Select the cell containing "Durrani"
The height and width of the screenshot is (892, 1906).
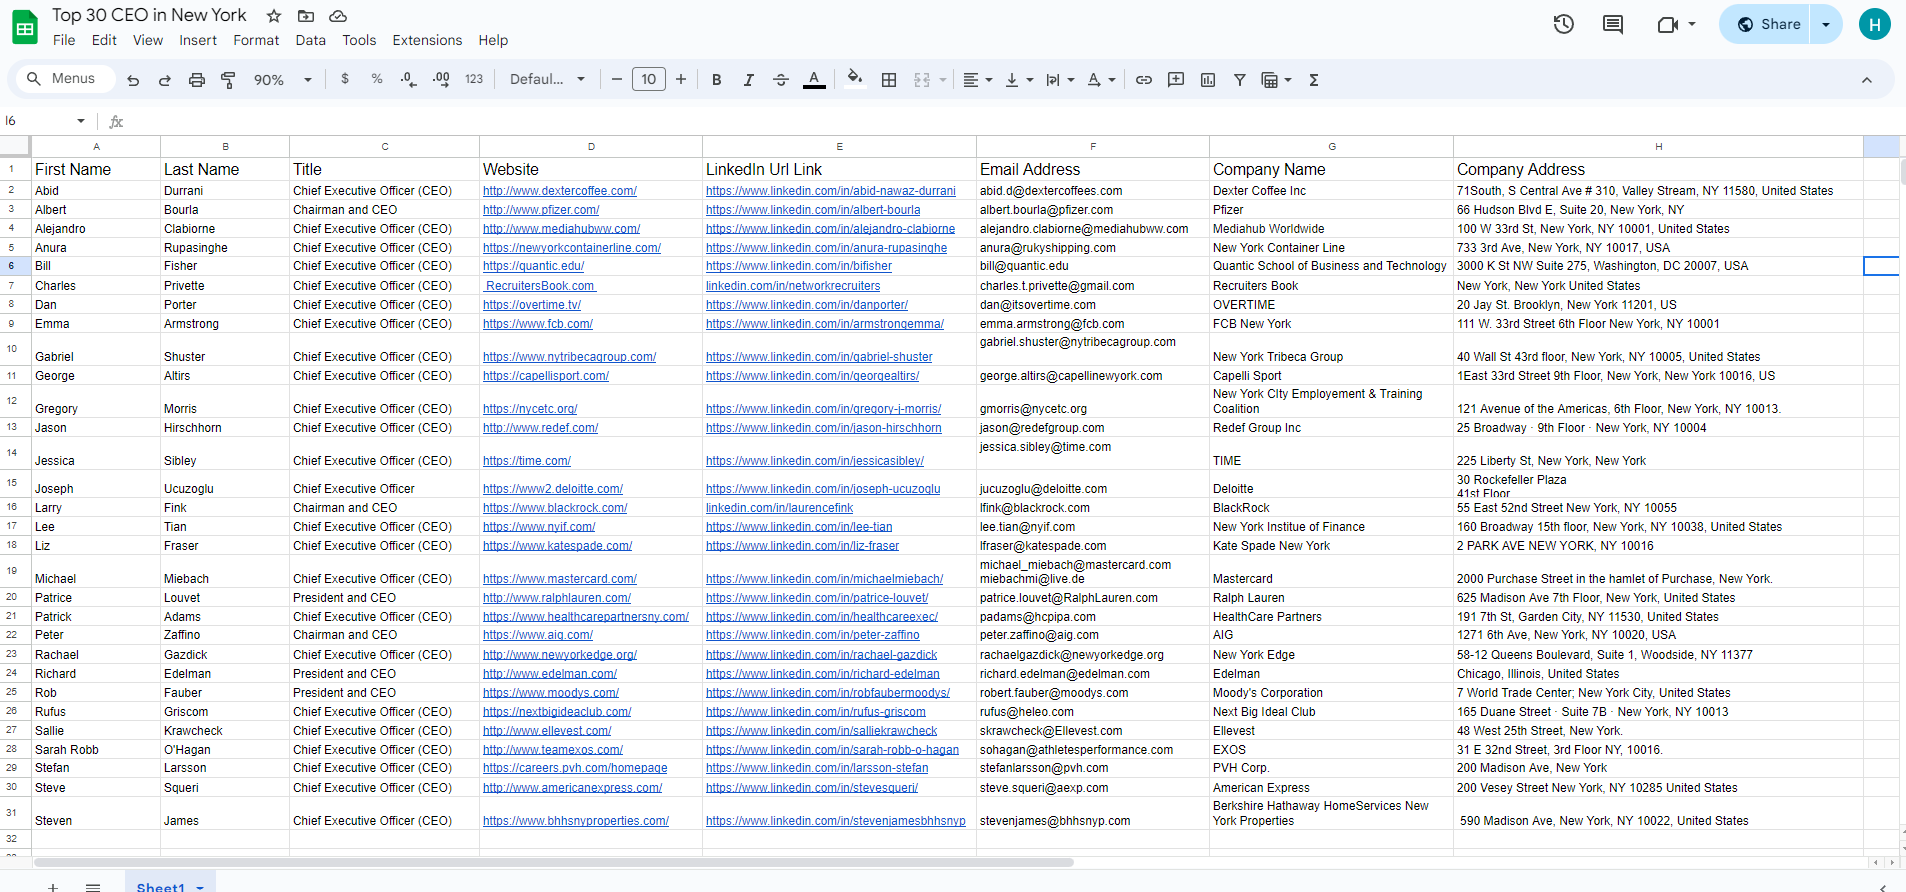click(x=225, y=191)
